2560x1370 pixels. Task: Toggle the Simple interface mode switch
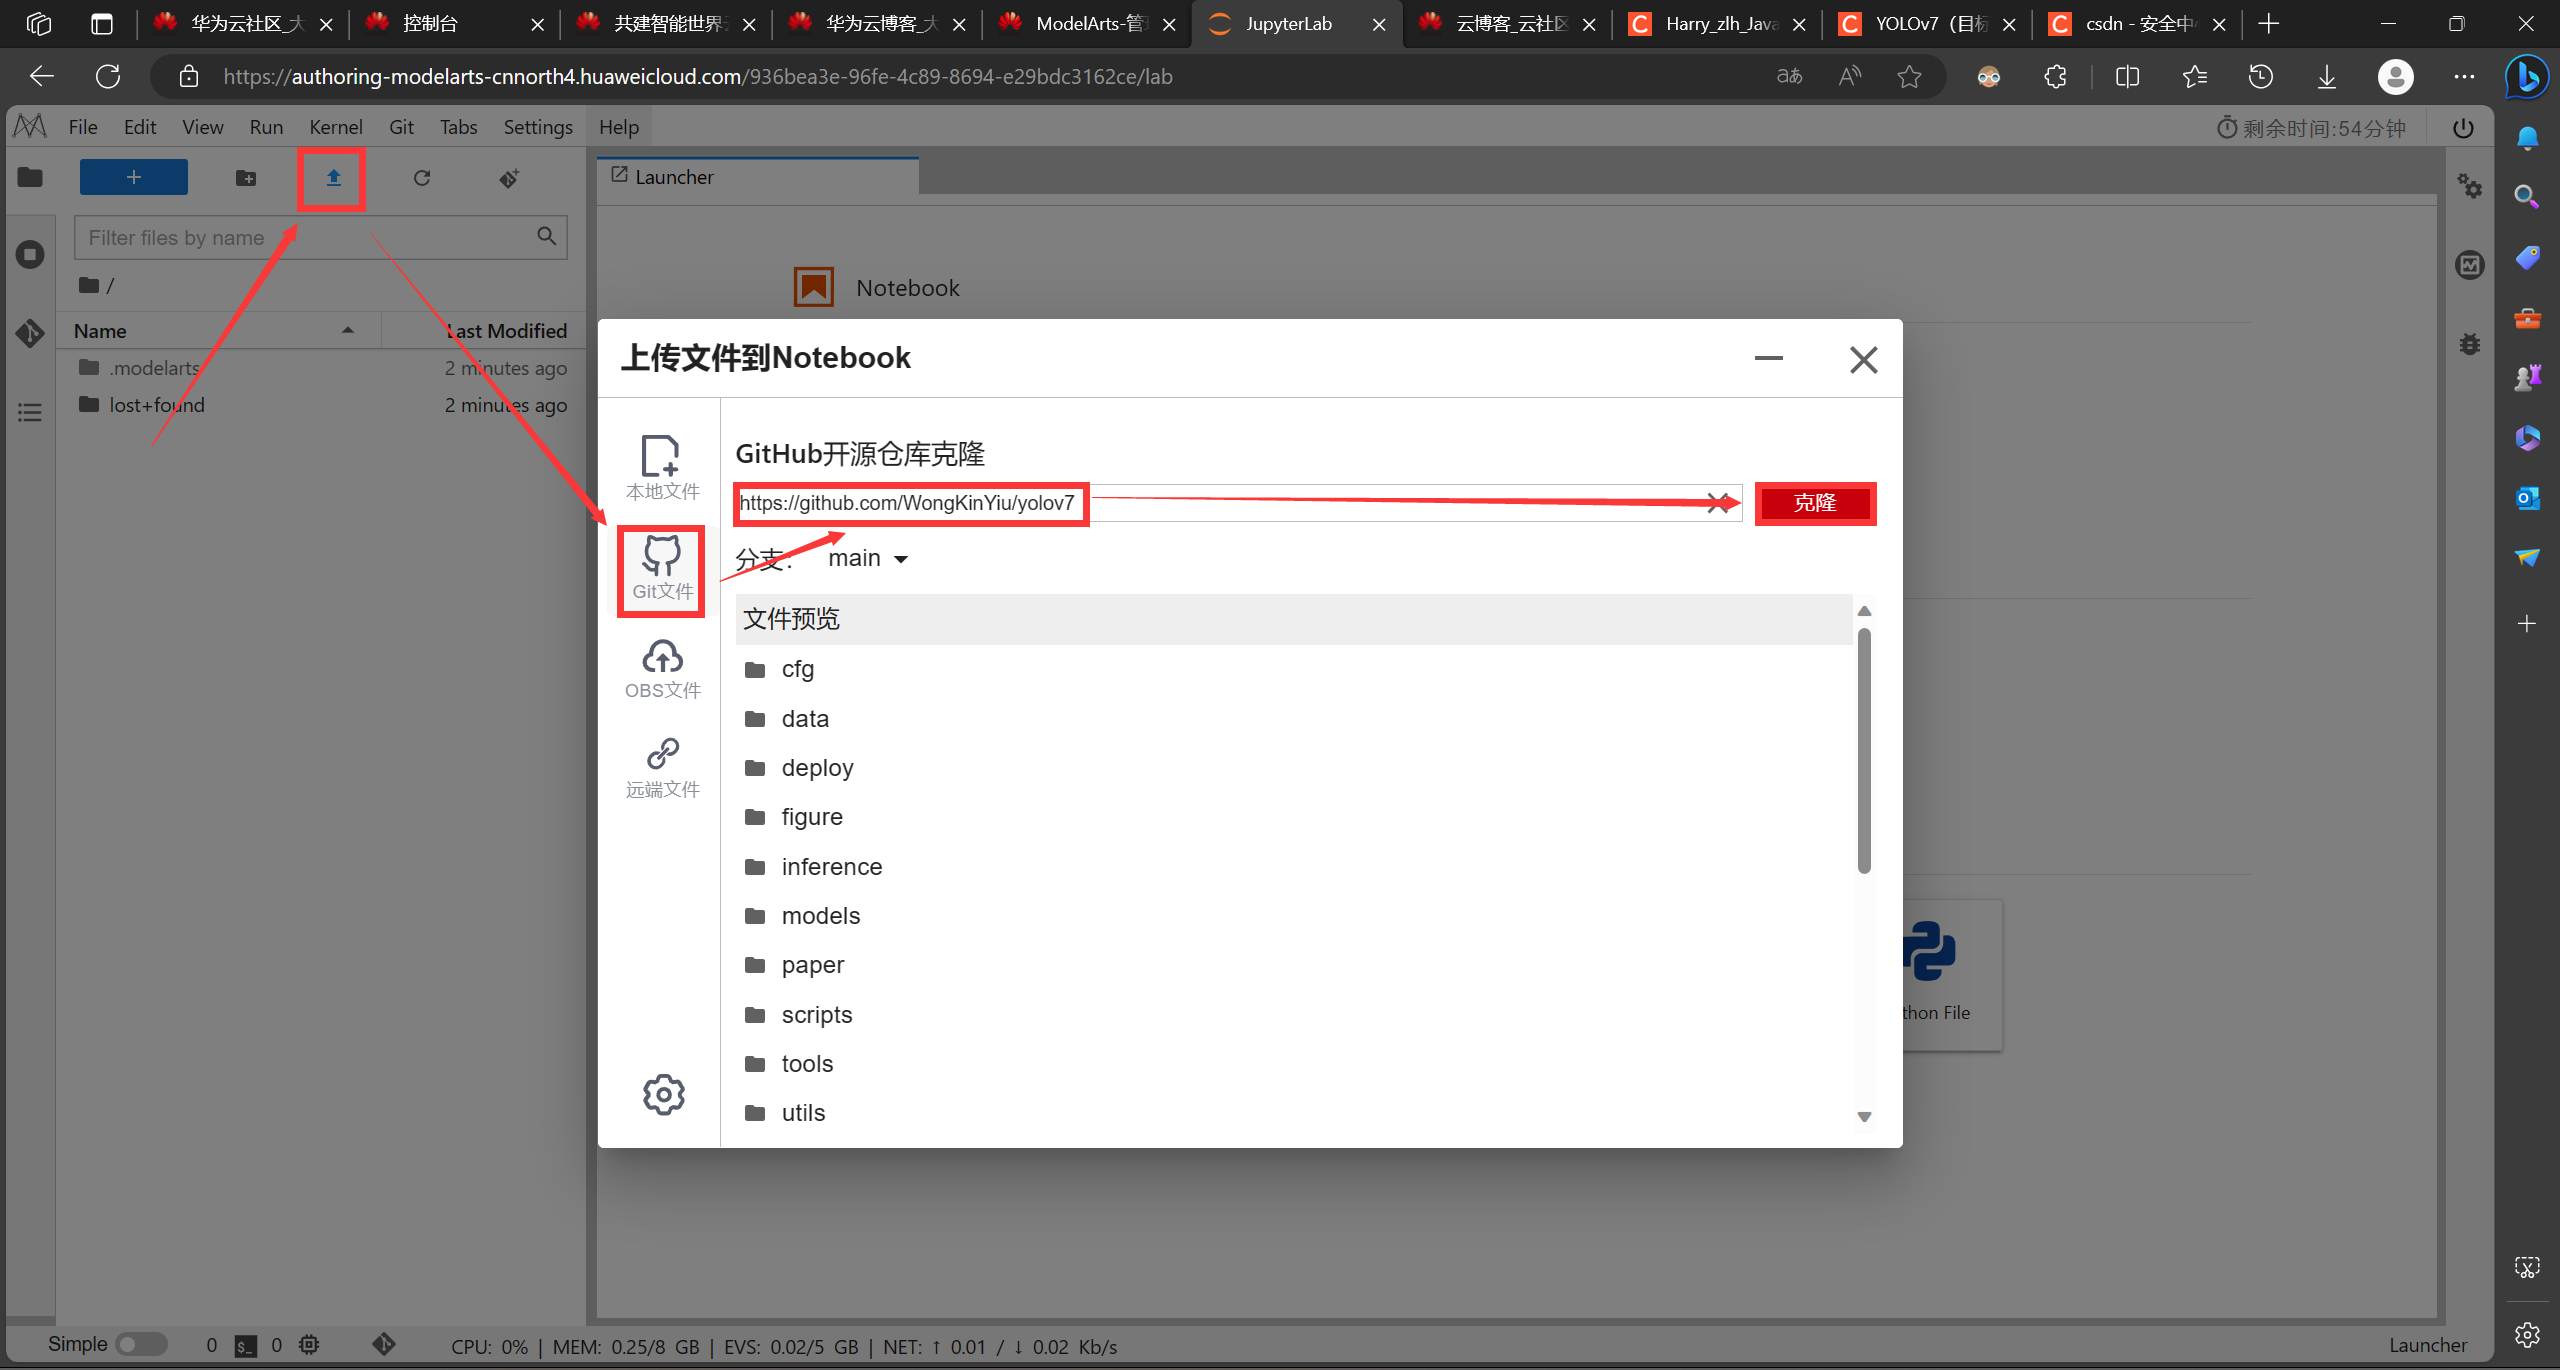click(x=141, y=1345)
